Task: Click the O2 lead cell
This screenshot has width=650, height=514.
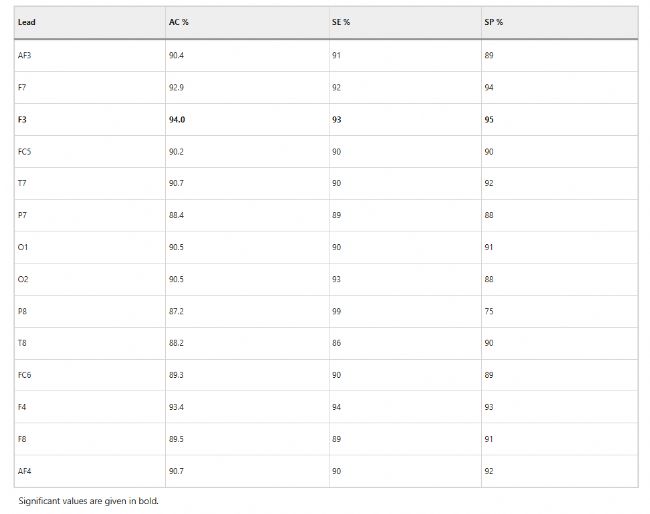Action: [x=23, y=279]
